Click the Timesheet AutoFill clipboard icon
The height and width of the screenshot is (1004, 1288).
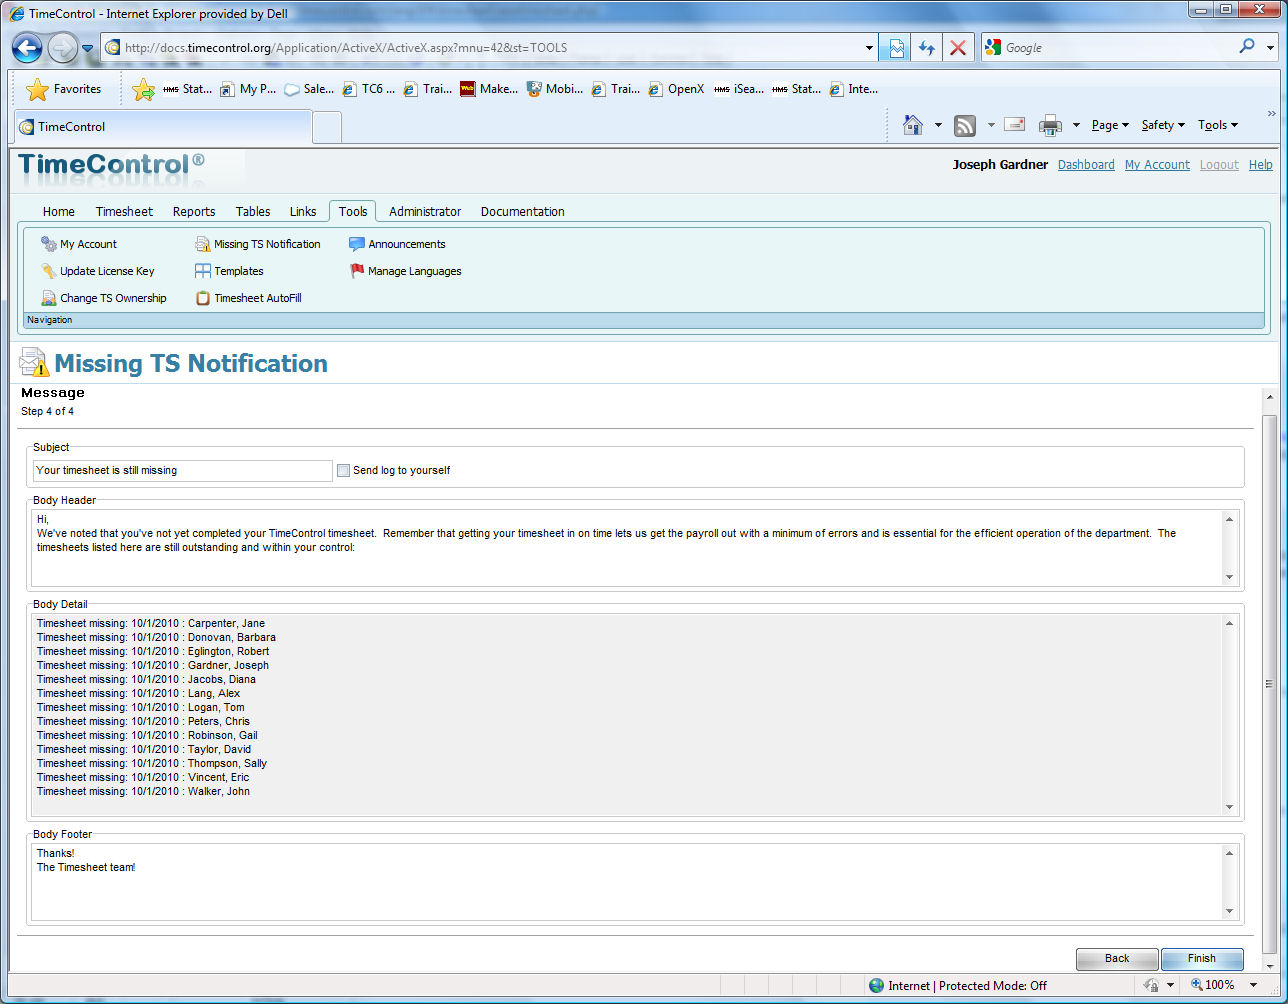pyautogui.click(x=203, y=298)
